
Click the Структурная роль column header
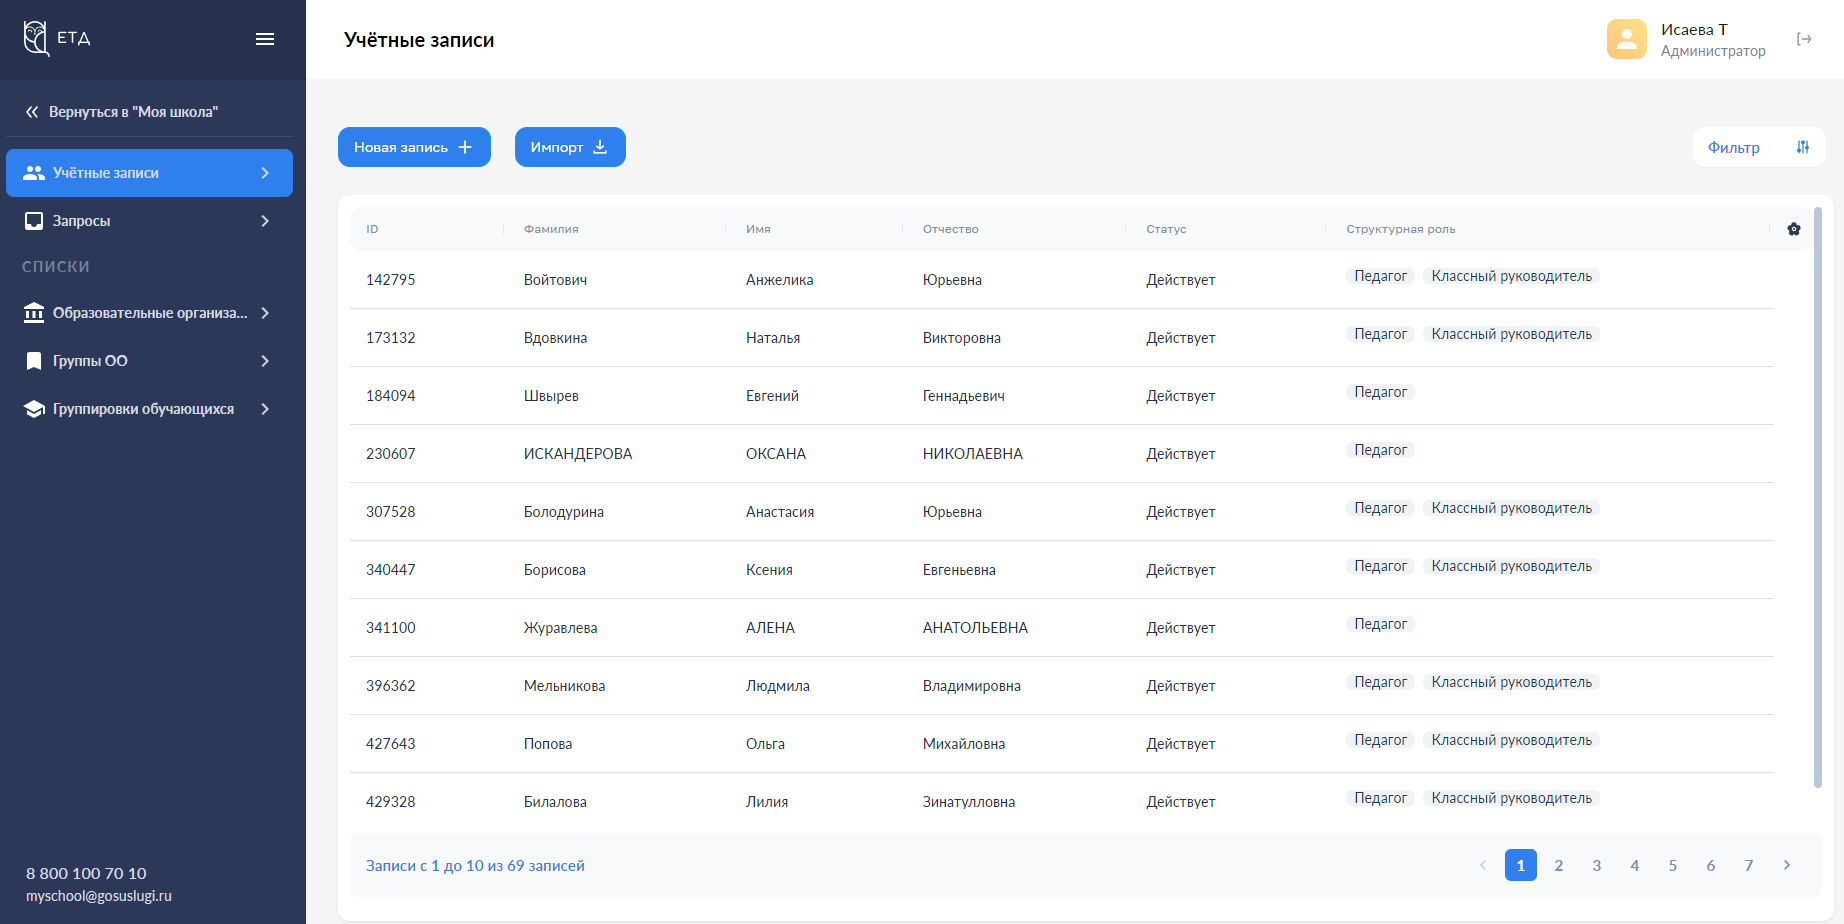tap(1400, 229)
